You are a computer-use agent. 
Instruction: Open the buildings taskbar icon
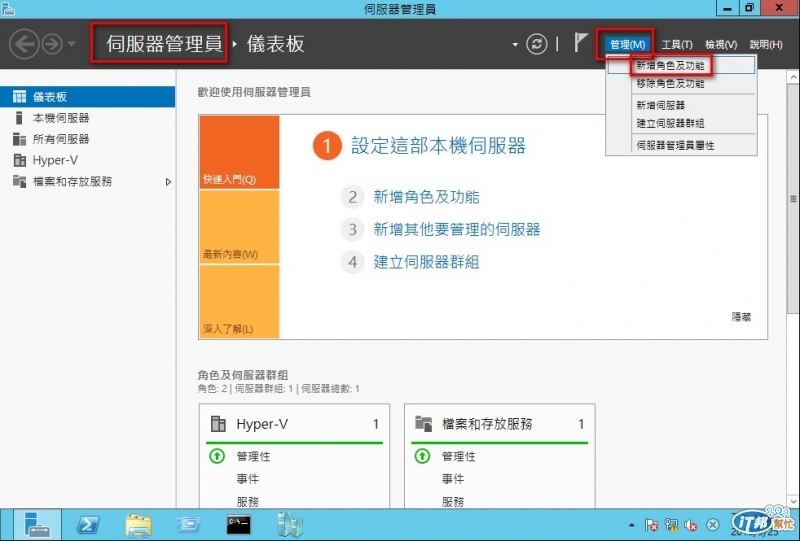(290, 525)
